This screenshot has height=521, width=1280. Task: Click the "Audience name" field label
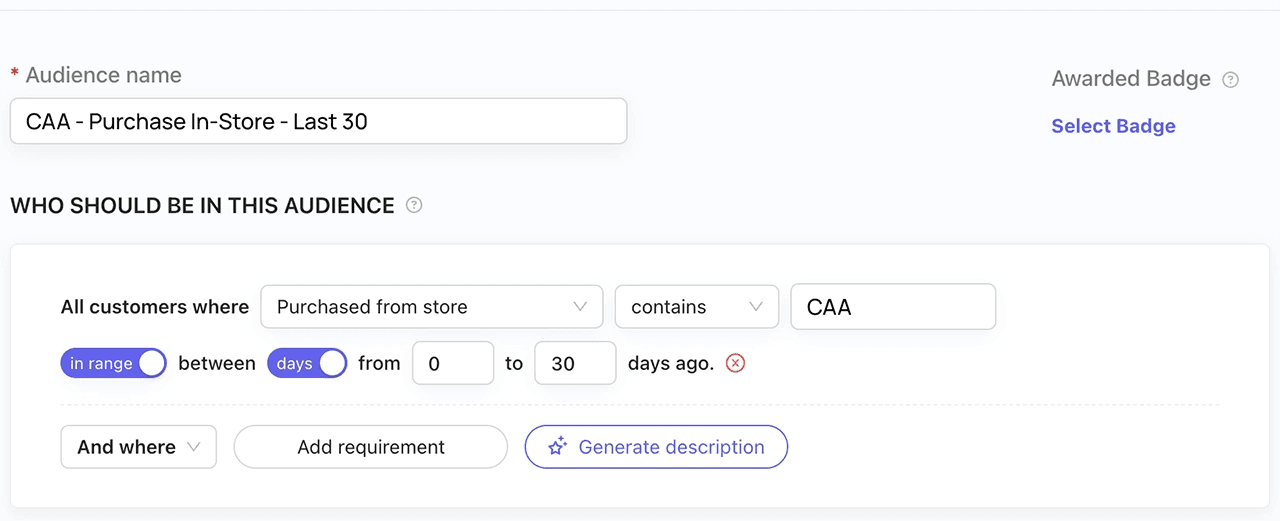pyautogui.click(x=103, y=75)
